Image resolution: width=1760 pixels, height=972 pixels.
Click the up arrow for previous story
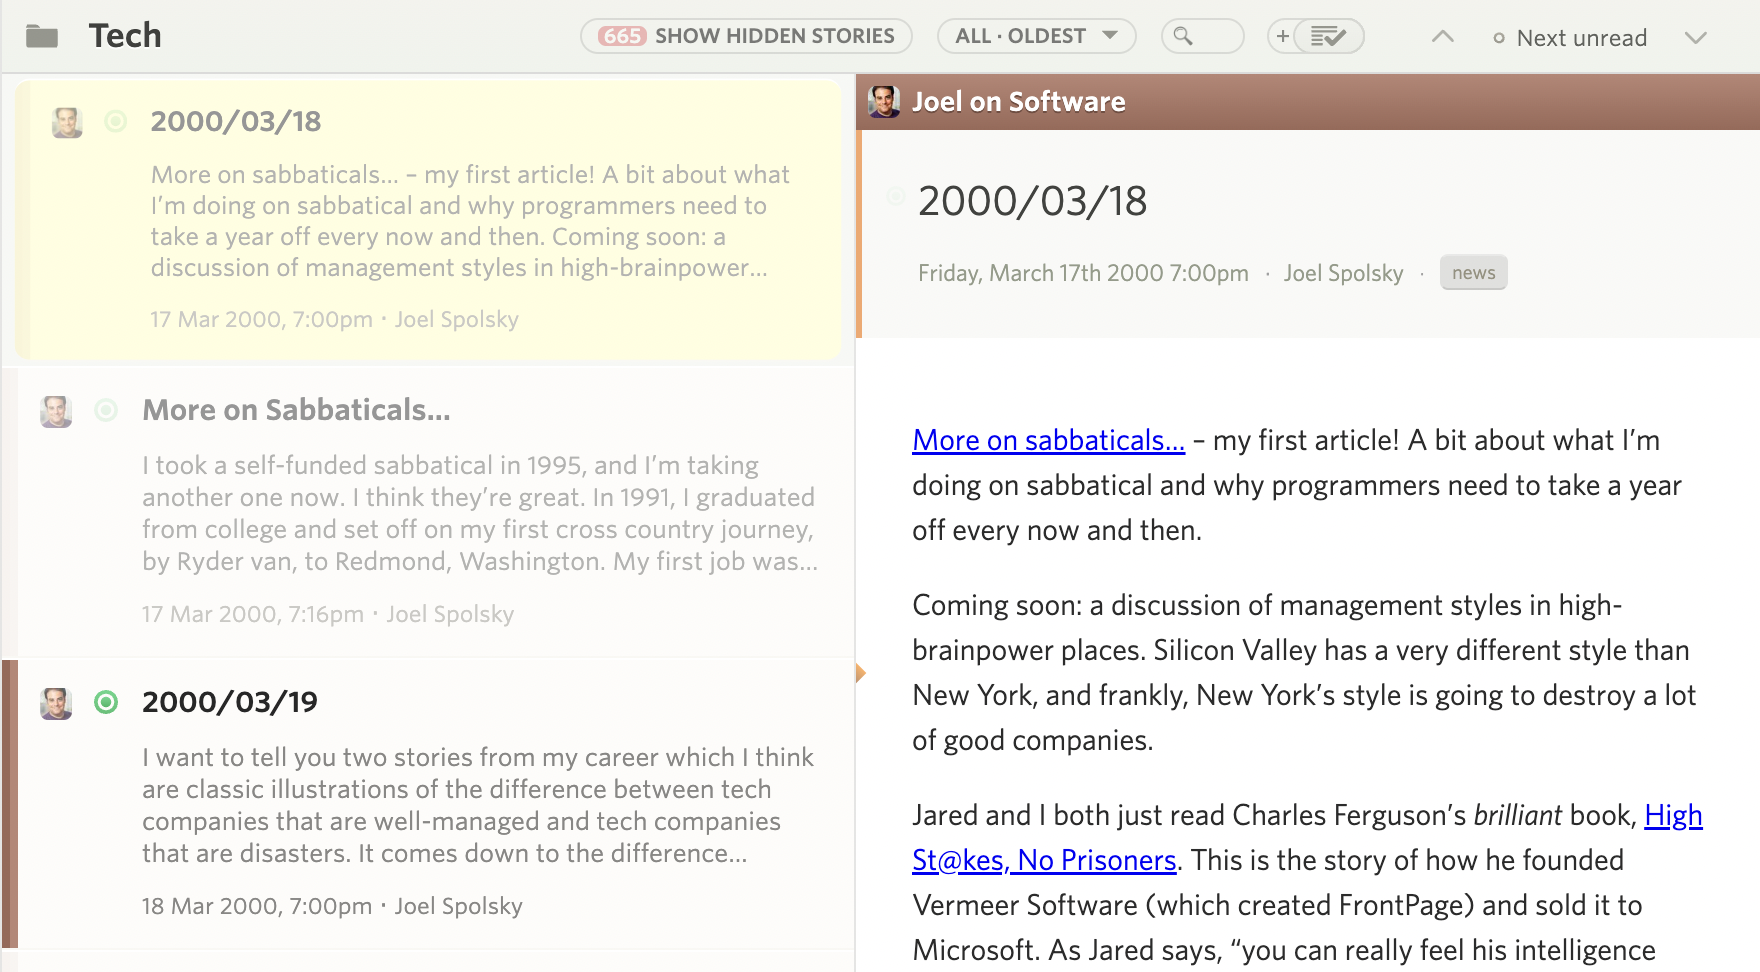click(x=1441, y=36)
